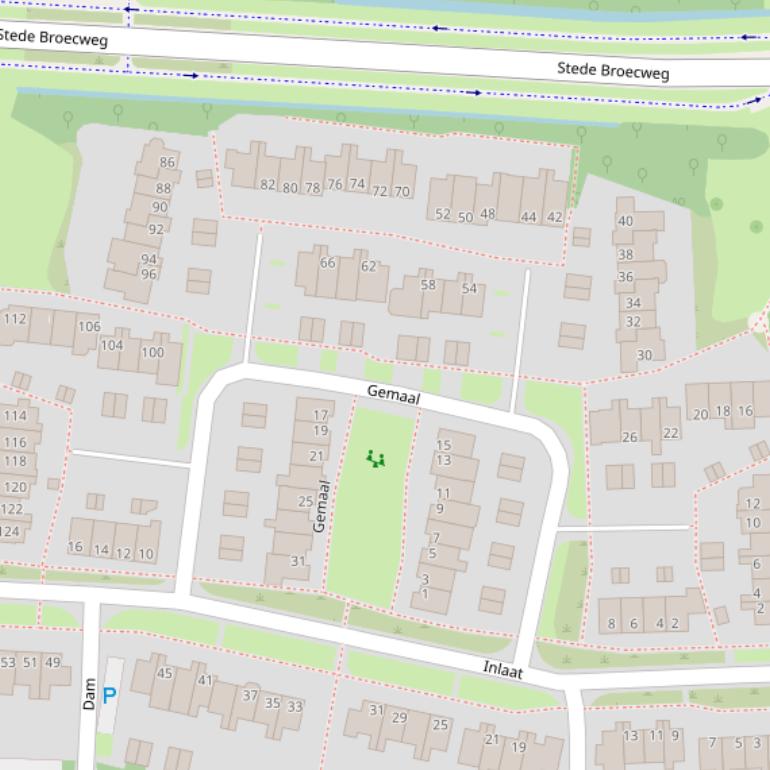Click house number 30
Screen dimensions: 770x770
(x=644, y=355)
